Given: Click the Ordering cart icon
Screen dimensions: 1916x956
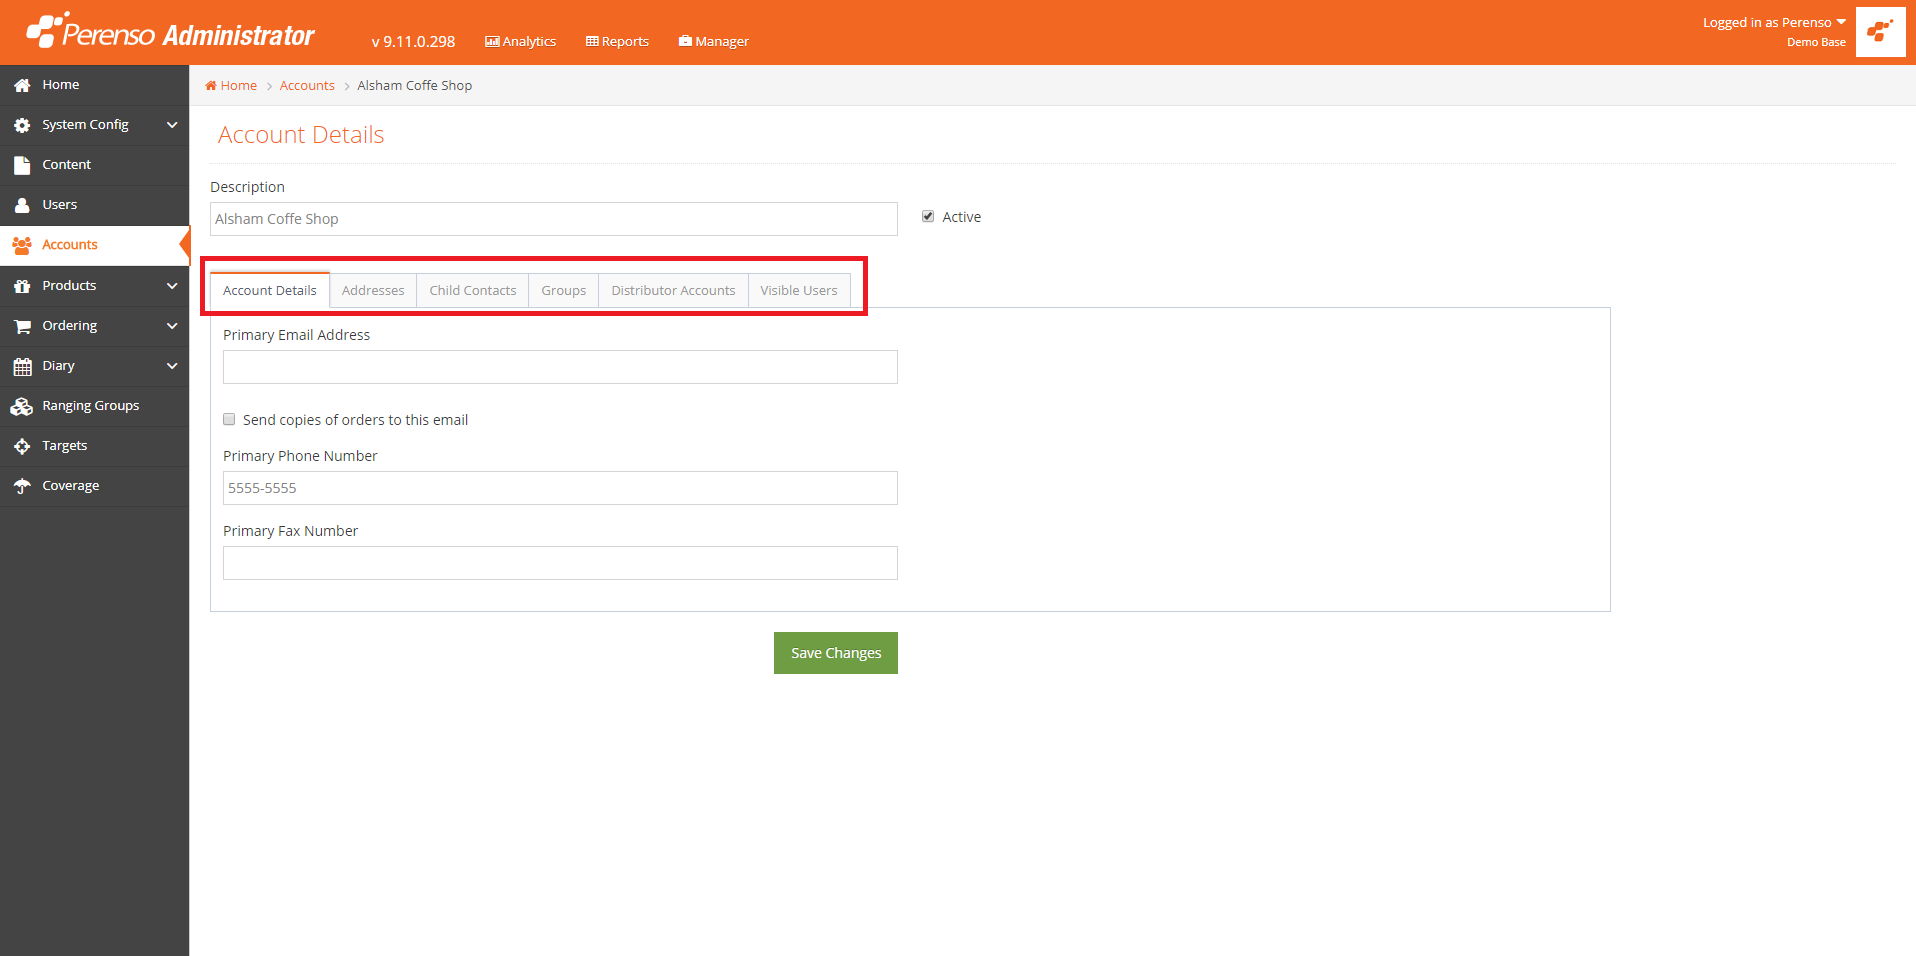Looking at the screenshot, I should pos(22,326).
